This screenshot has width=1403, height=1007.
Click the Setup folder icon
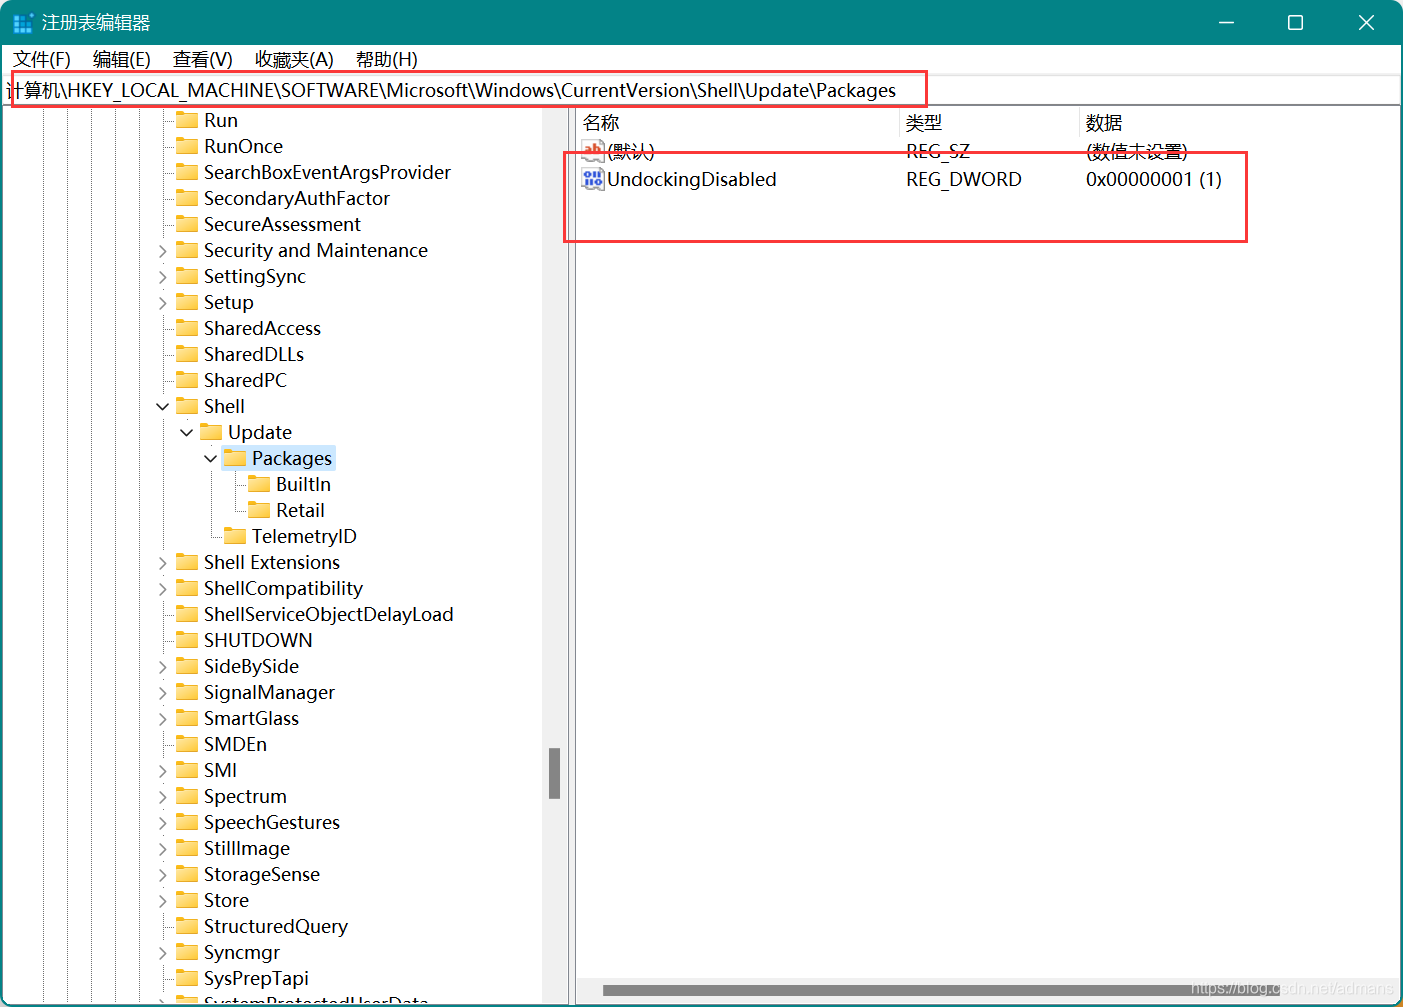pos(187,302)
